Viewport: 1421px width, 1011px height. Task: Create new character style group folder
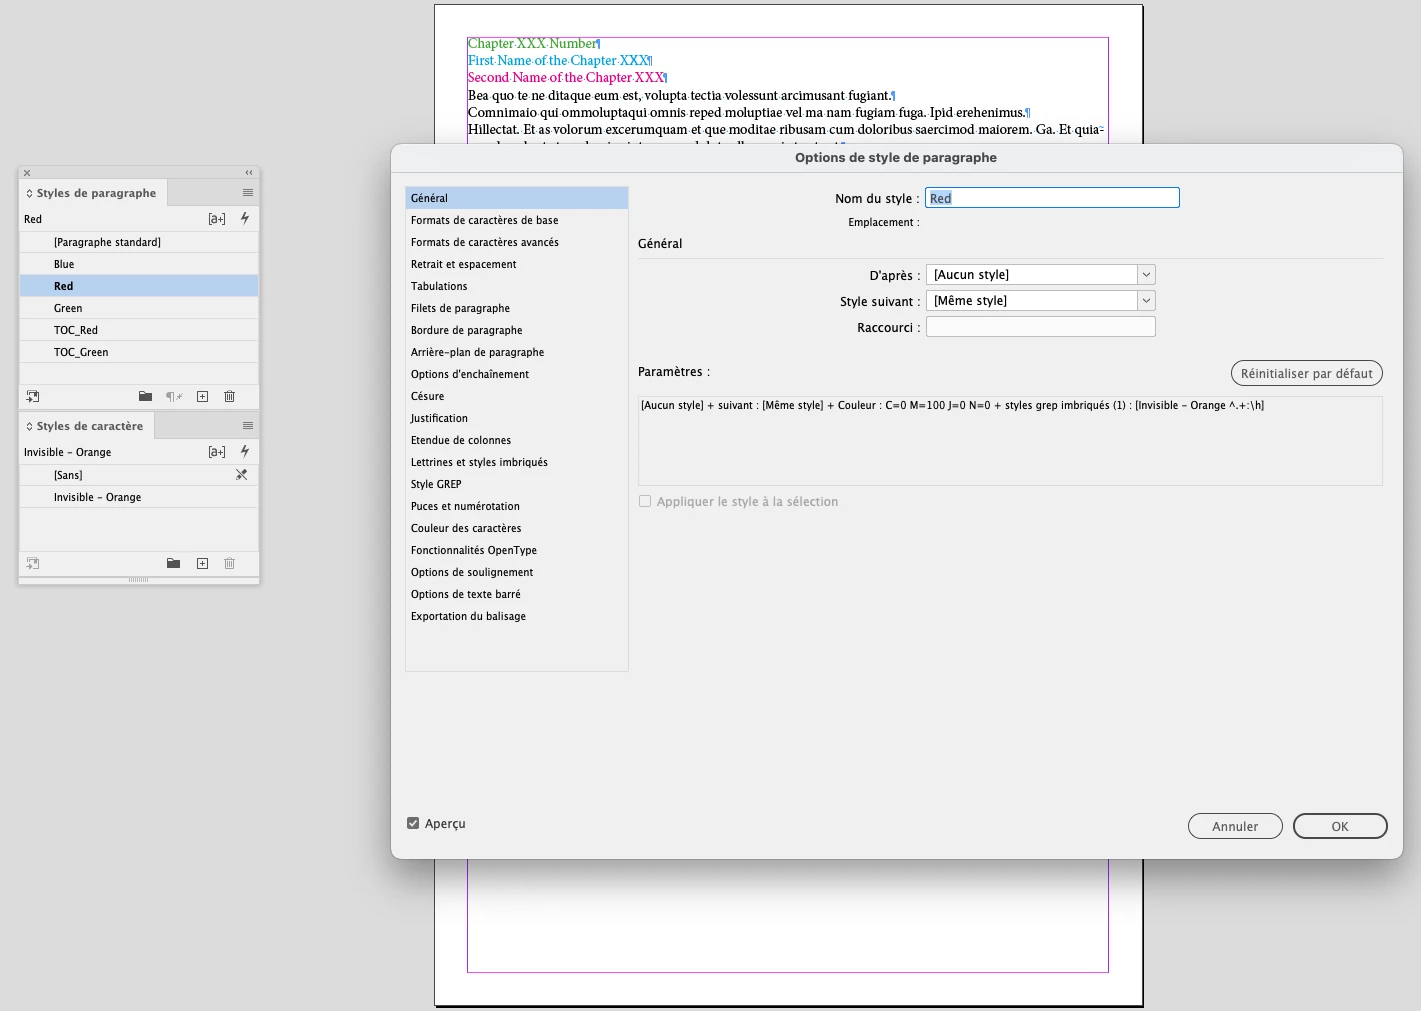click(x=173, y=564)
